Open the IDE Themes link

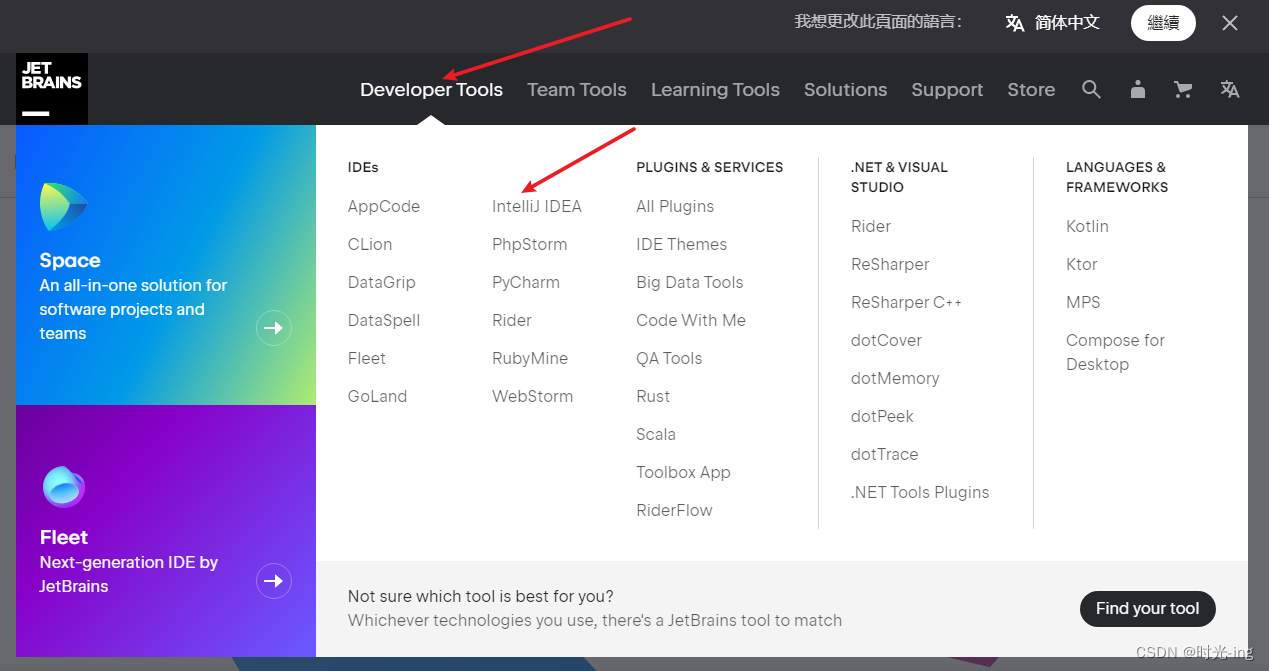click(682, 244)
